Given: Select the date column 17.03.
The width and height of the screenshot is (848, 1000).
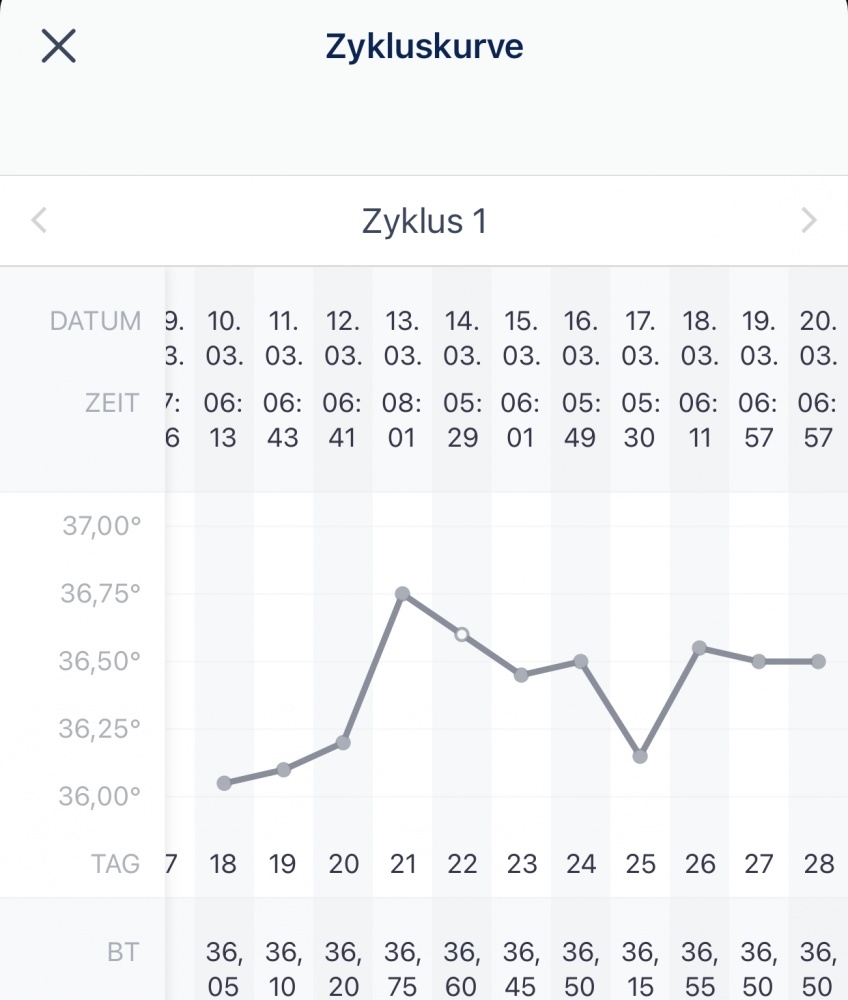Looking at the screenshot, I should point(640,338).
